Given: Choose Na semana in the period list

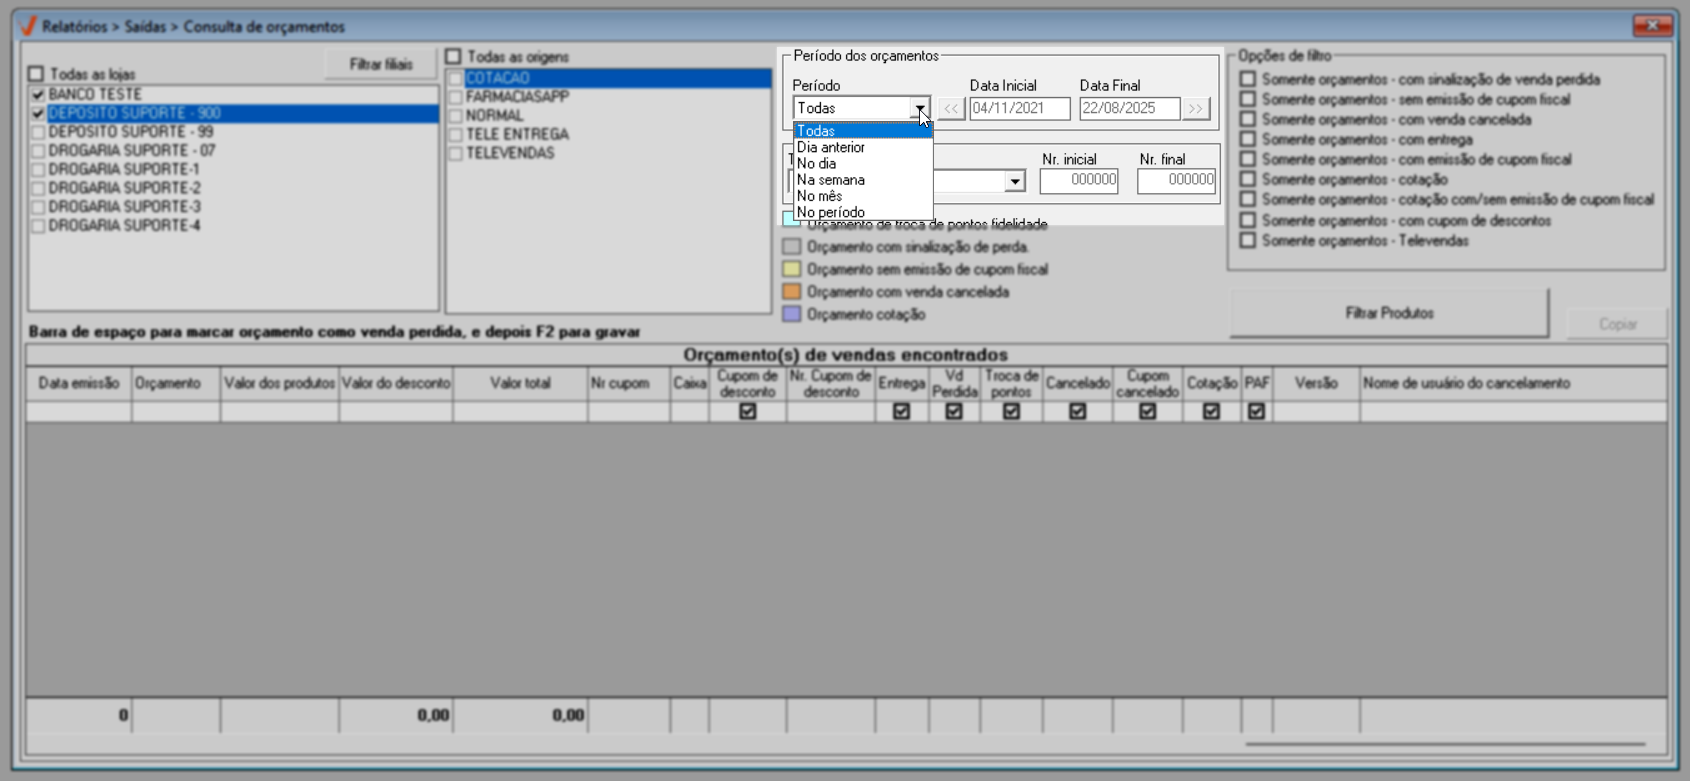Looking at the screenshot, I should pyautogui.click(x=831, y=180).
